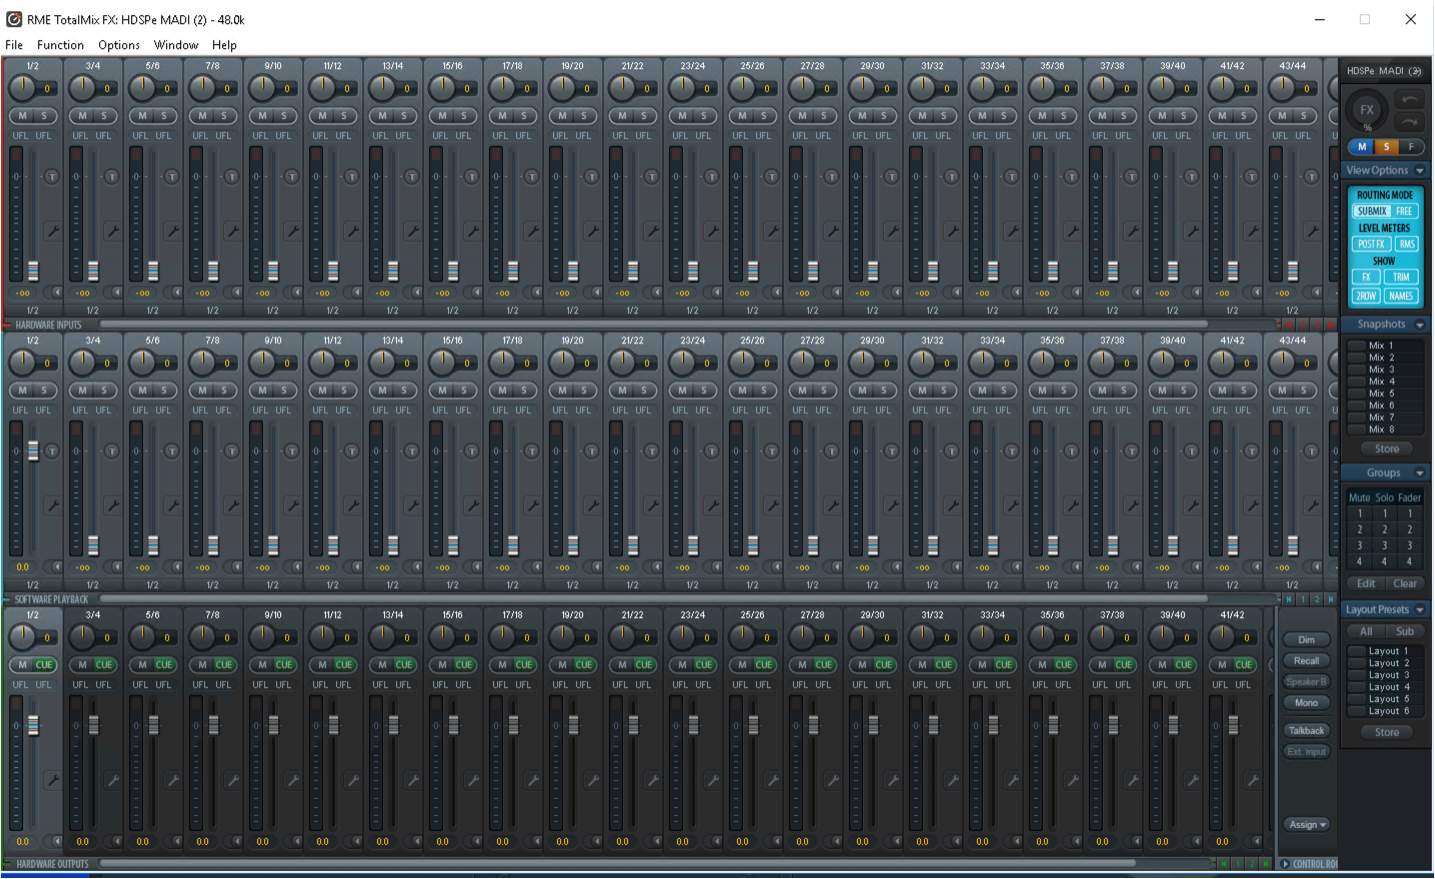The height and width of the screenshot is (879, 1435).
Task: Click the redo arrow in the right panel
Action: 1408,122
